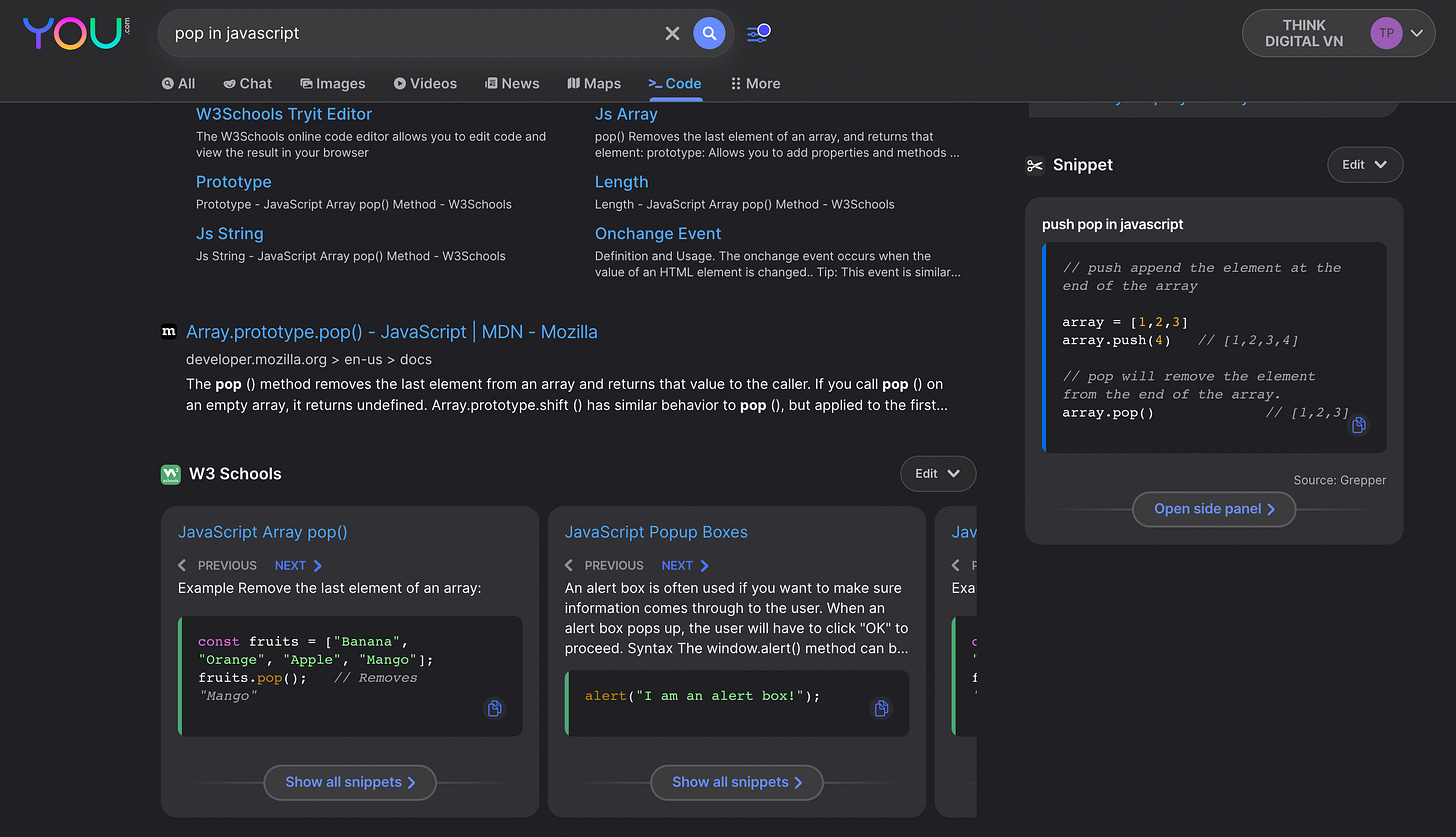Switch to the Videos tab
This screenshot has height=837, width=1456.
[x=425, y=84]
